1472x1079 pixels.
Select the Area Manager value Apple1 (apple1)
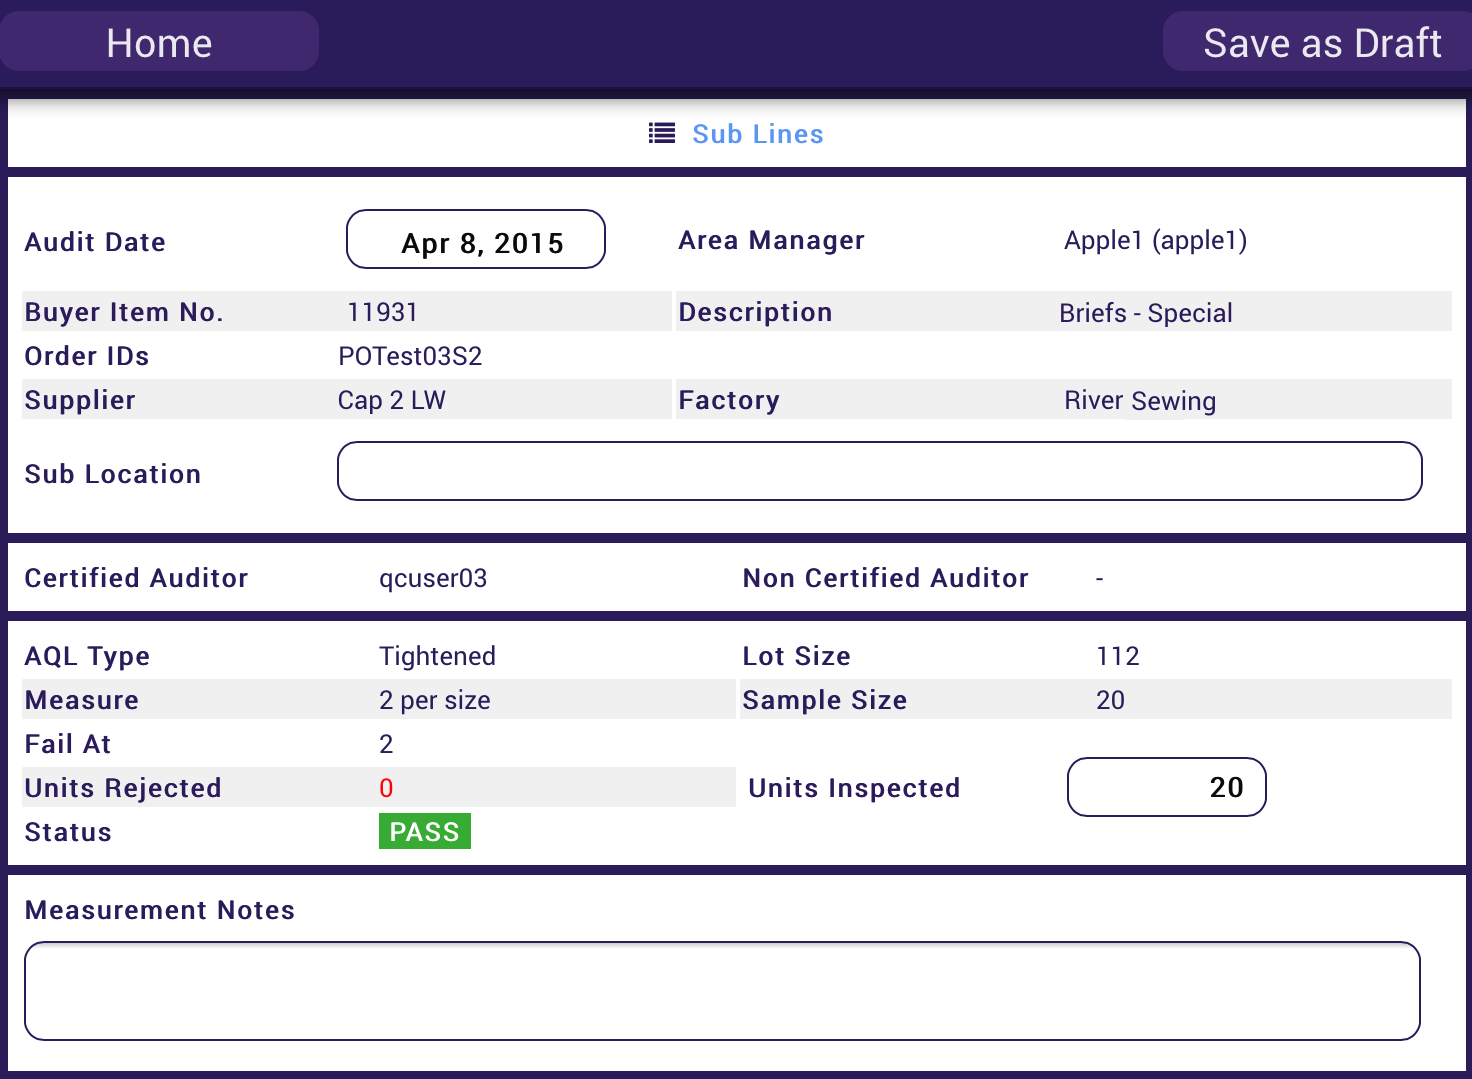(x=1154, y=240)
